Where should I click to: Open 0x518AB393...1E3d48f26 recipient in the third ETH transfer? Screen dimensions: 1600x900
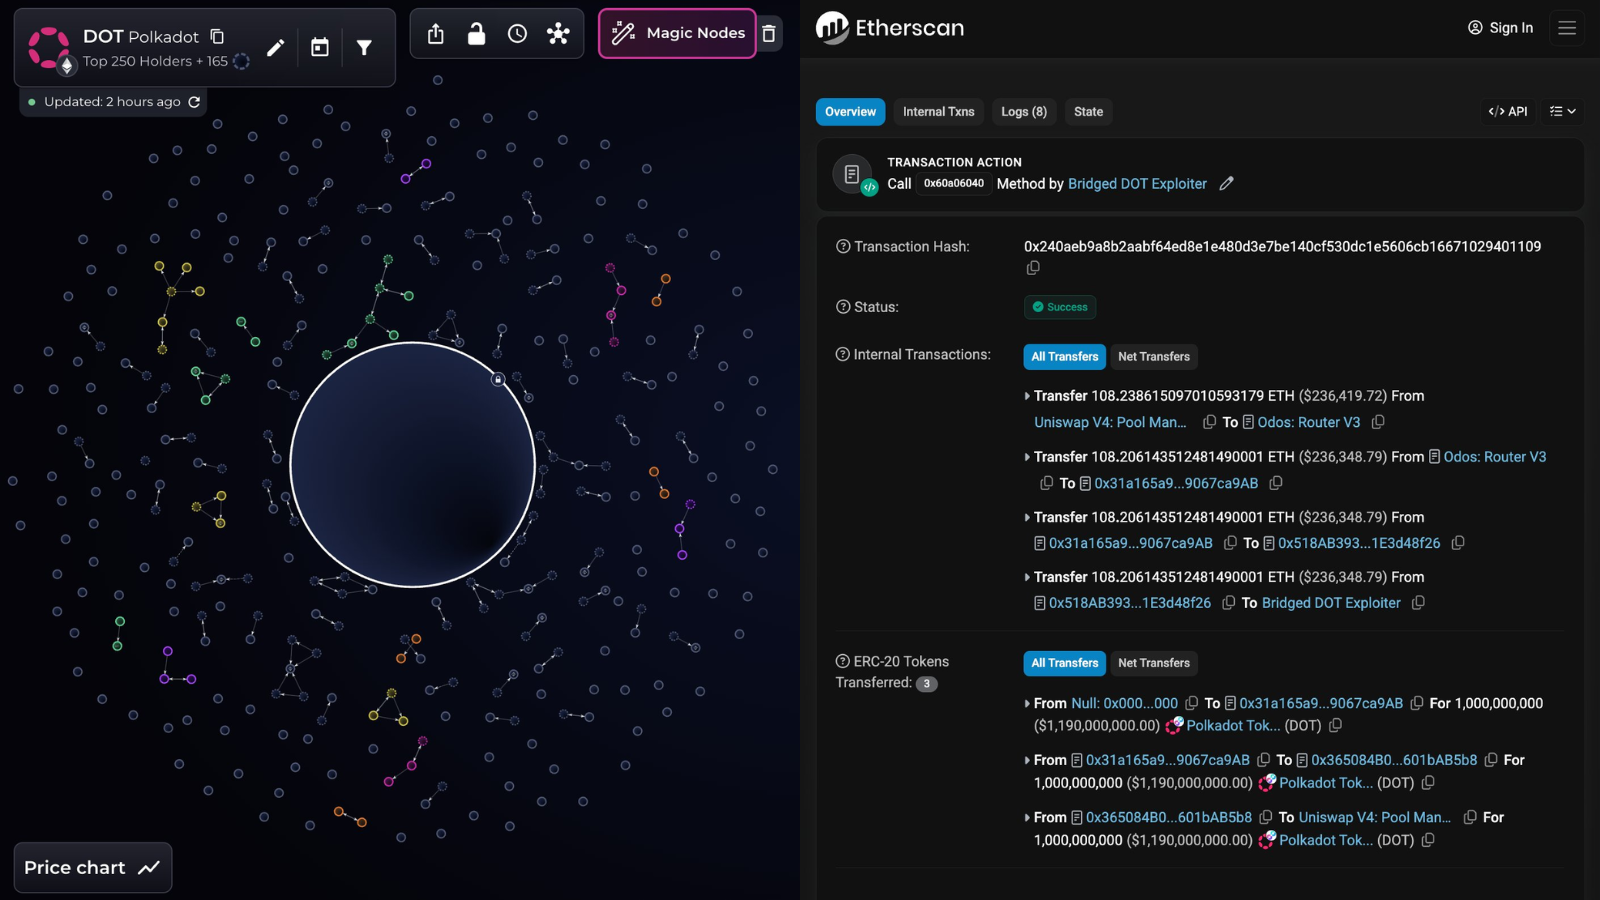[1359, 543]
